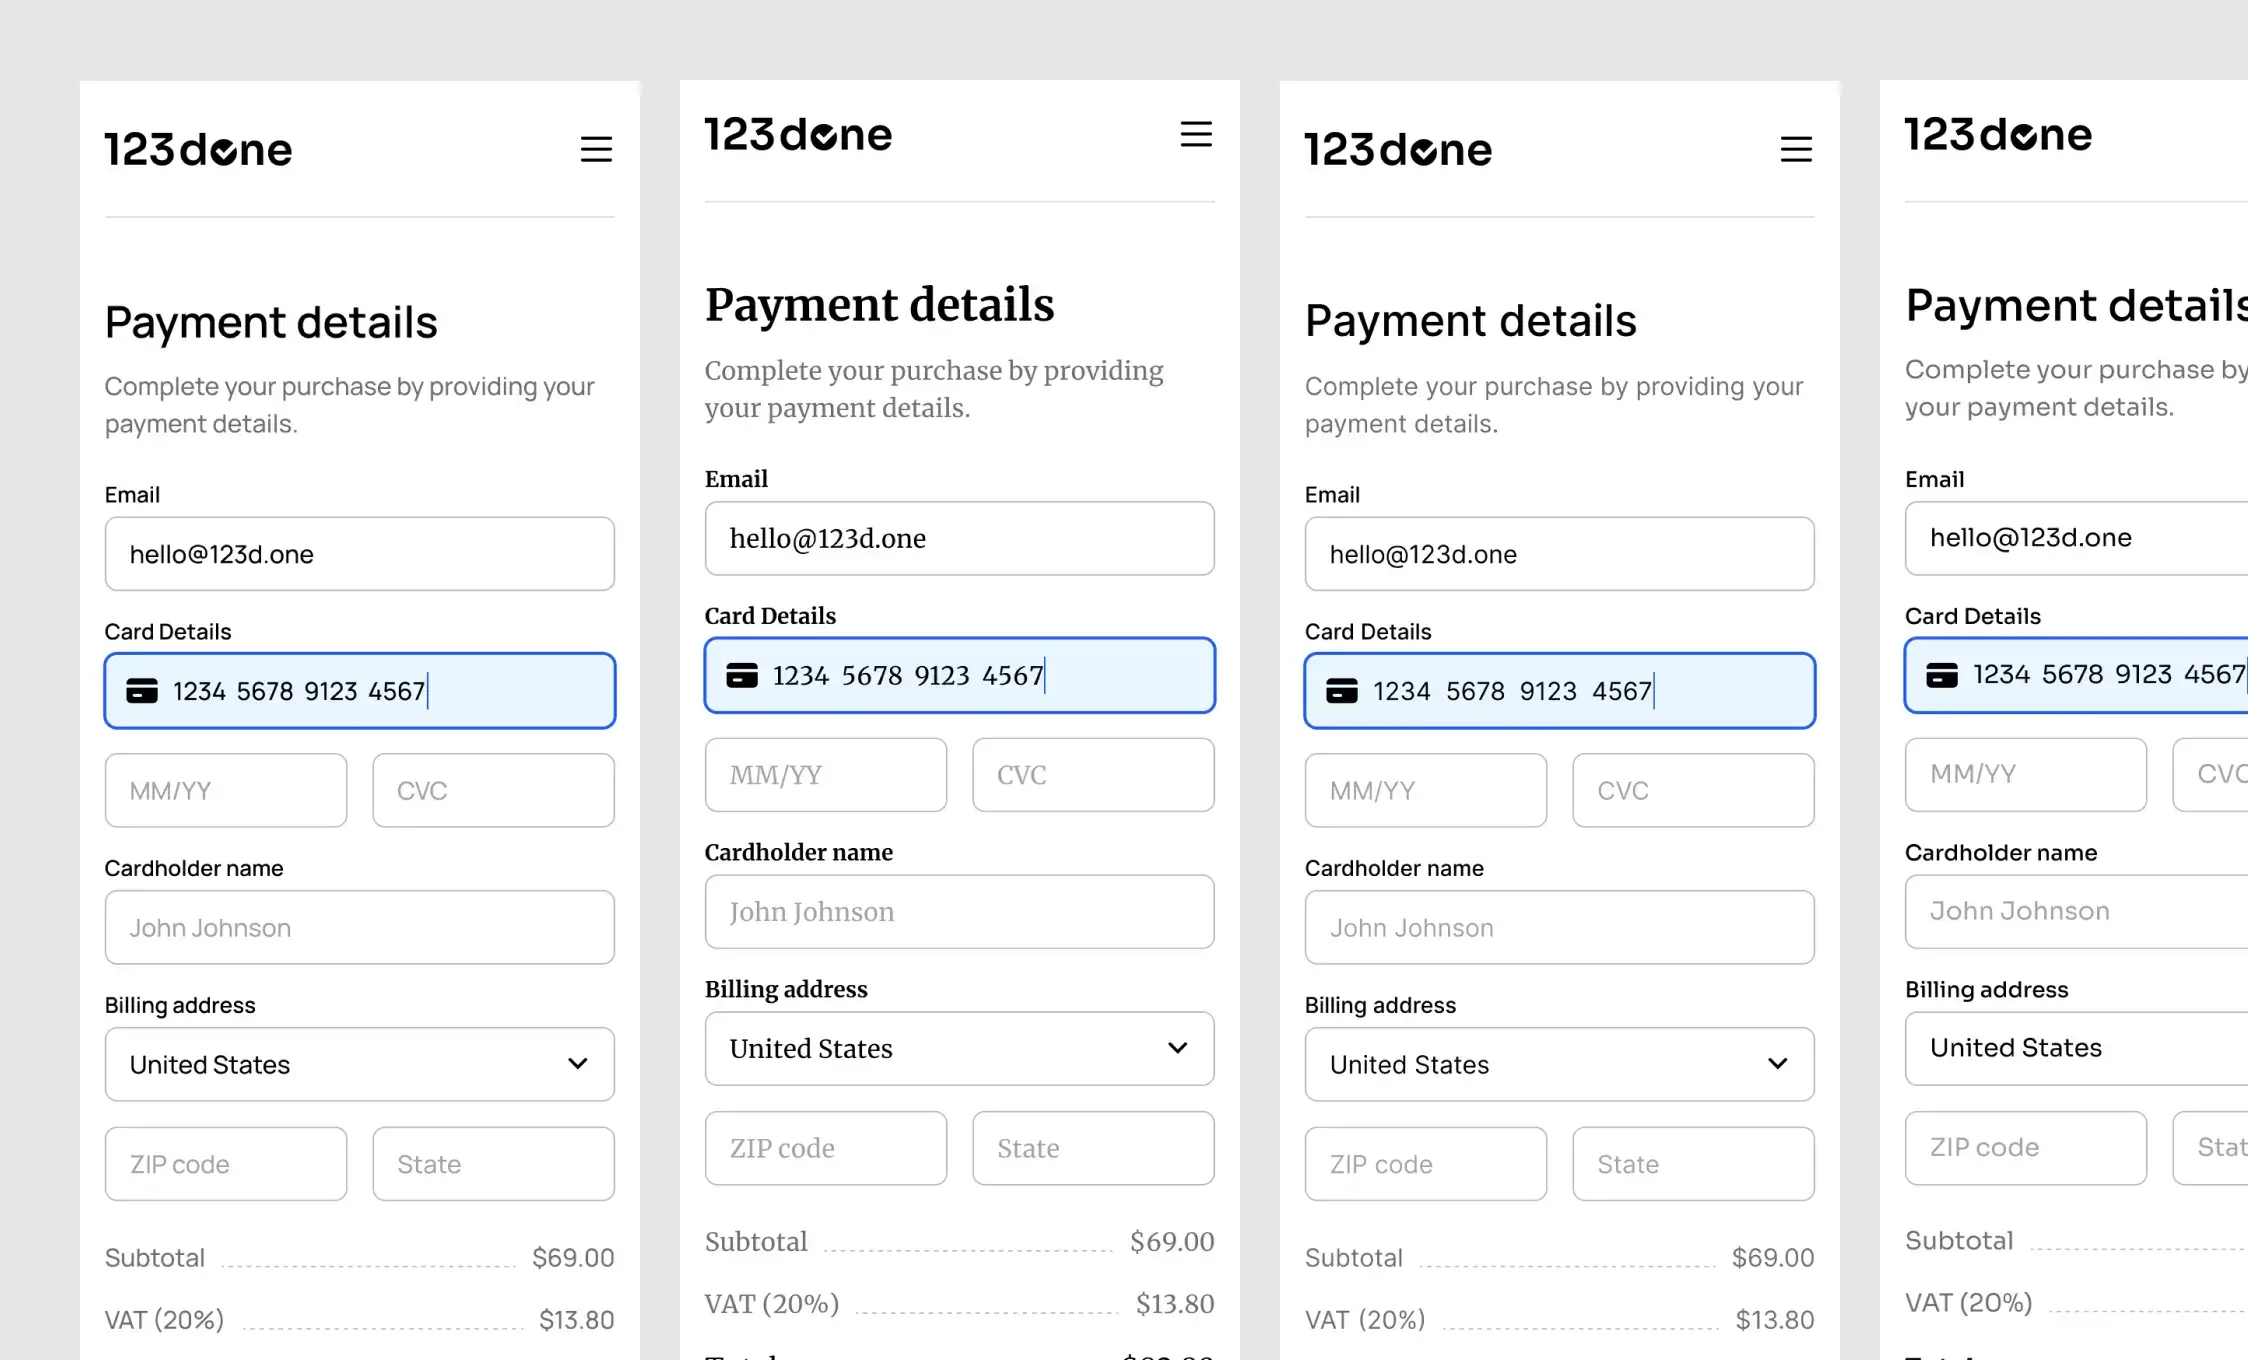Click VAT (20%) label in fourth card

click(1968, 1303)
